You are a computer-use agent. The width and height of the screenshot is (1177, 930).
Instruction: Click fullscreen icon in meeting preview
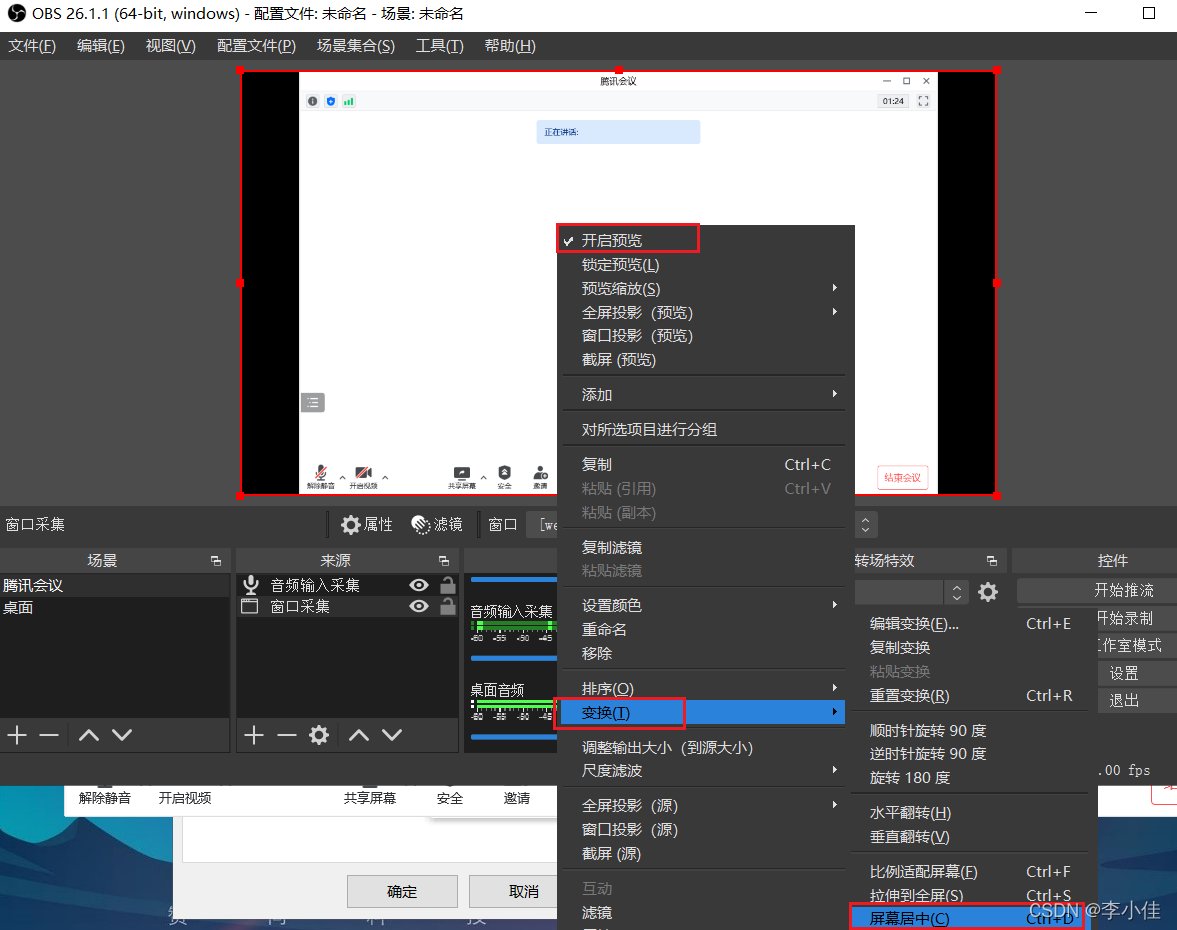tap(923, 101)
